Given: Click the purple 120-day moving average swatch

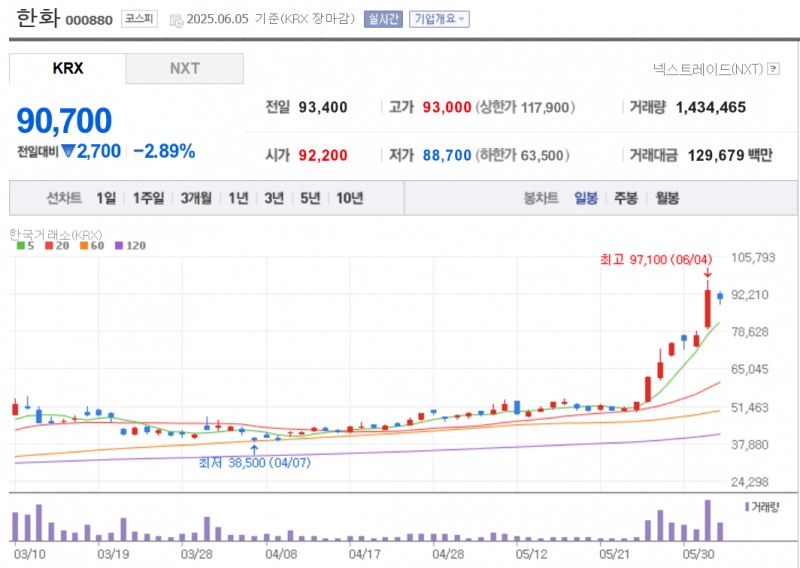Looking at the screenshot, I should click(119, 245).
